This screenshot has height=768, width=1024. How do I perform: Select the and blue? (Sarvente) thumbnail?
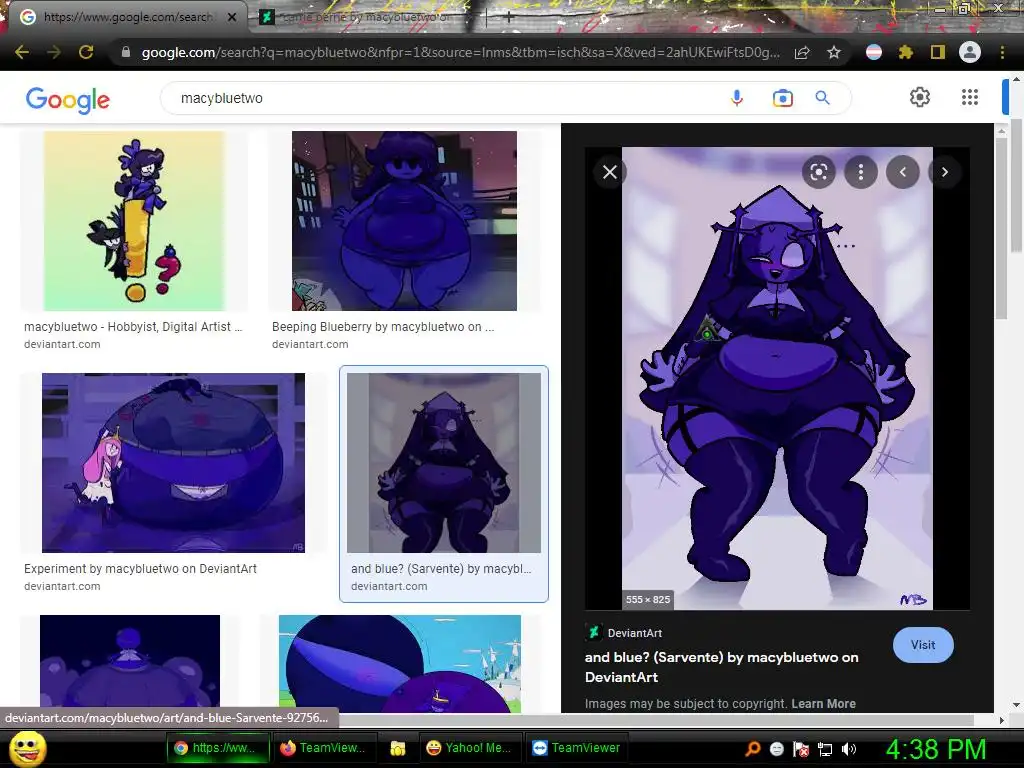(x=444, y=462)
